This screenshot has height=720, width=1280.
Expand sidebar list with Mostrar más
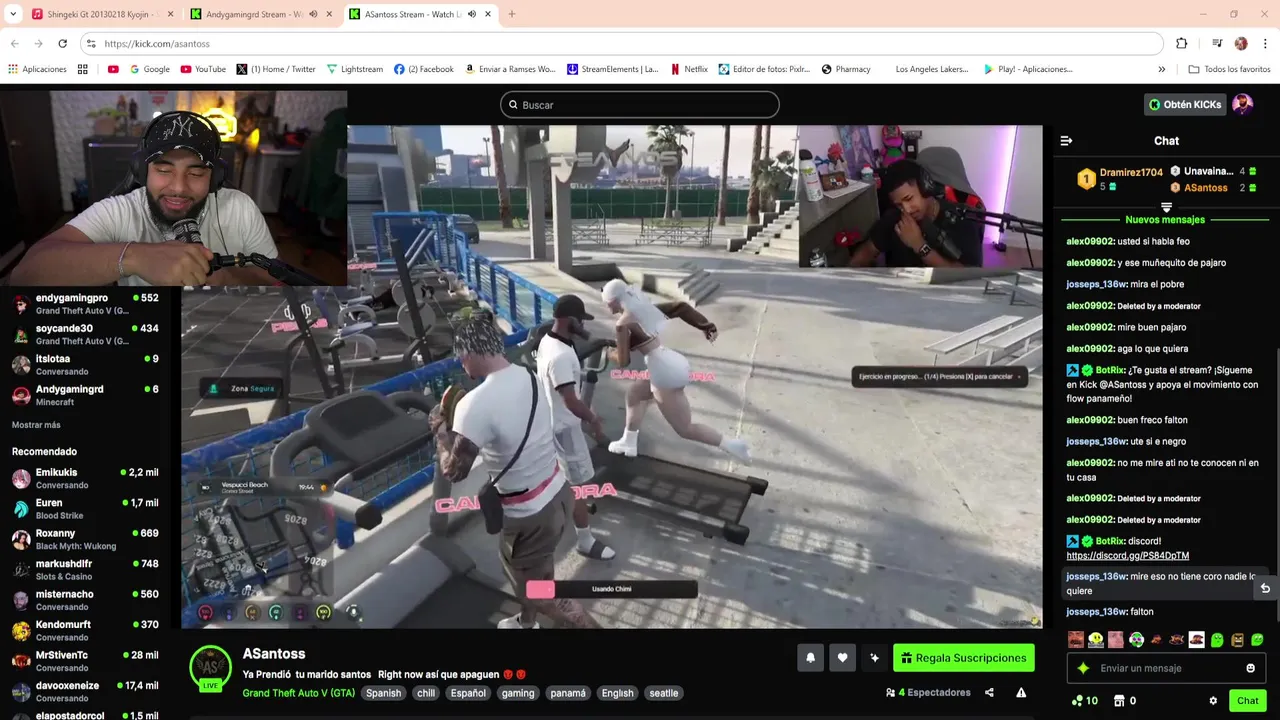tap(36, 425)
